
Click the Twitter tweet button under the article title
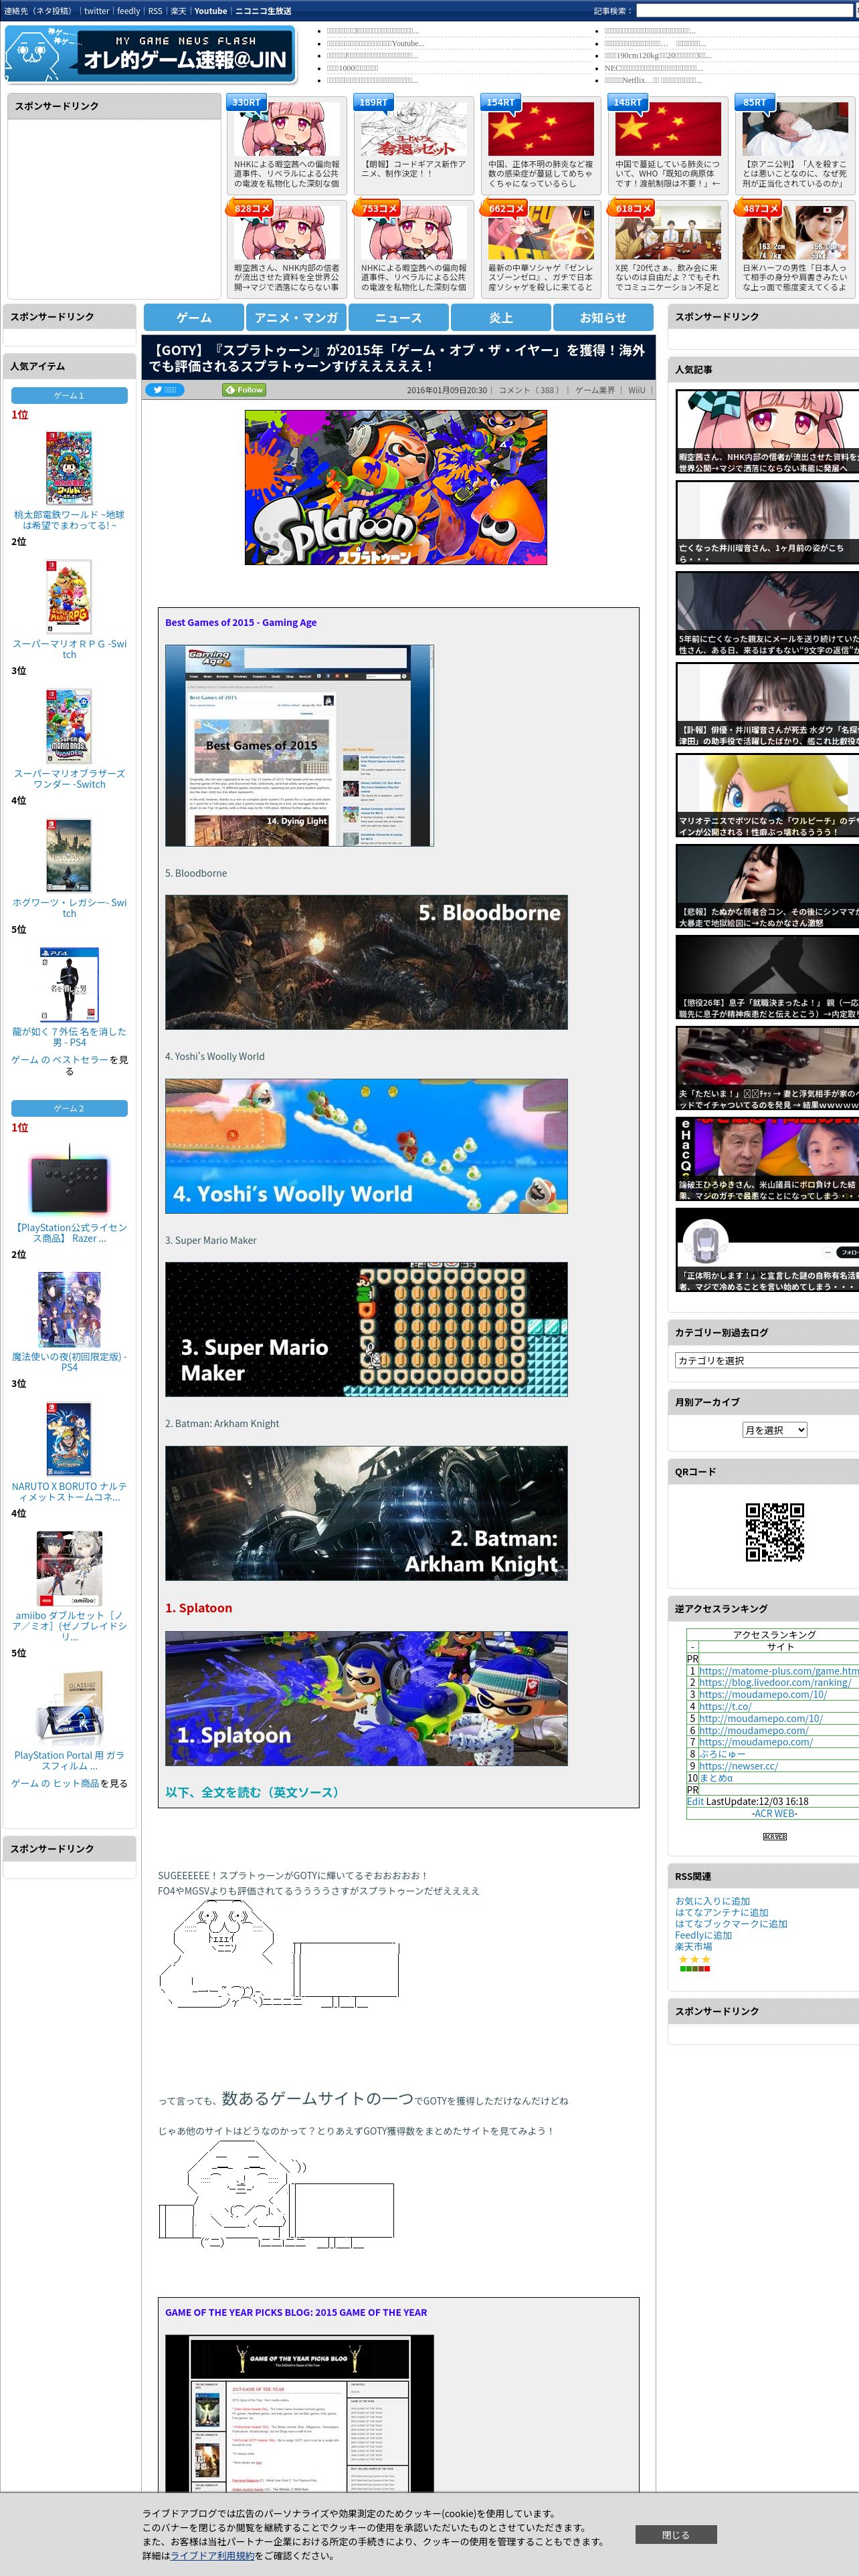[x=165, y=390]
